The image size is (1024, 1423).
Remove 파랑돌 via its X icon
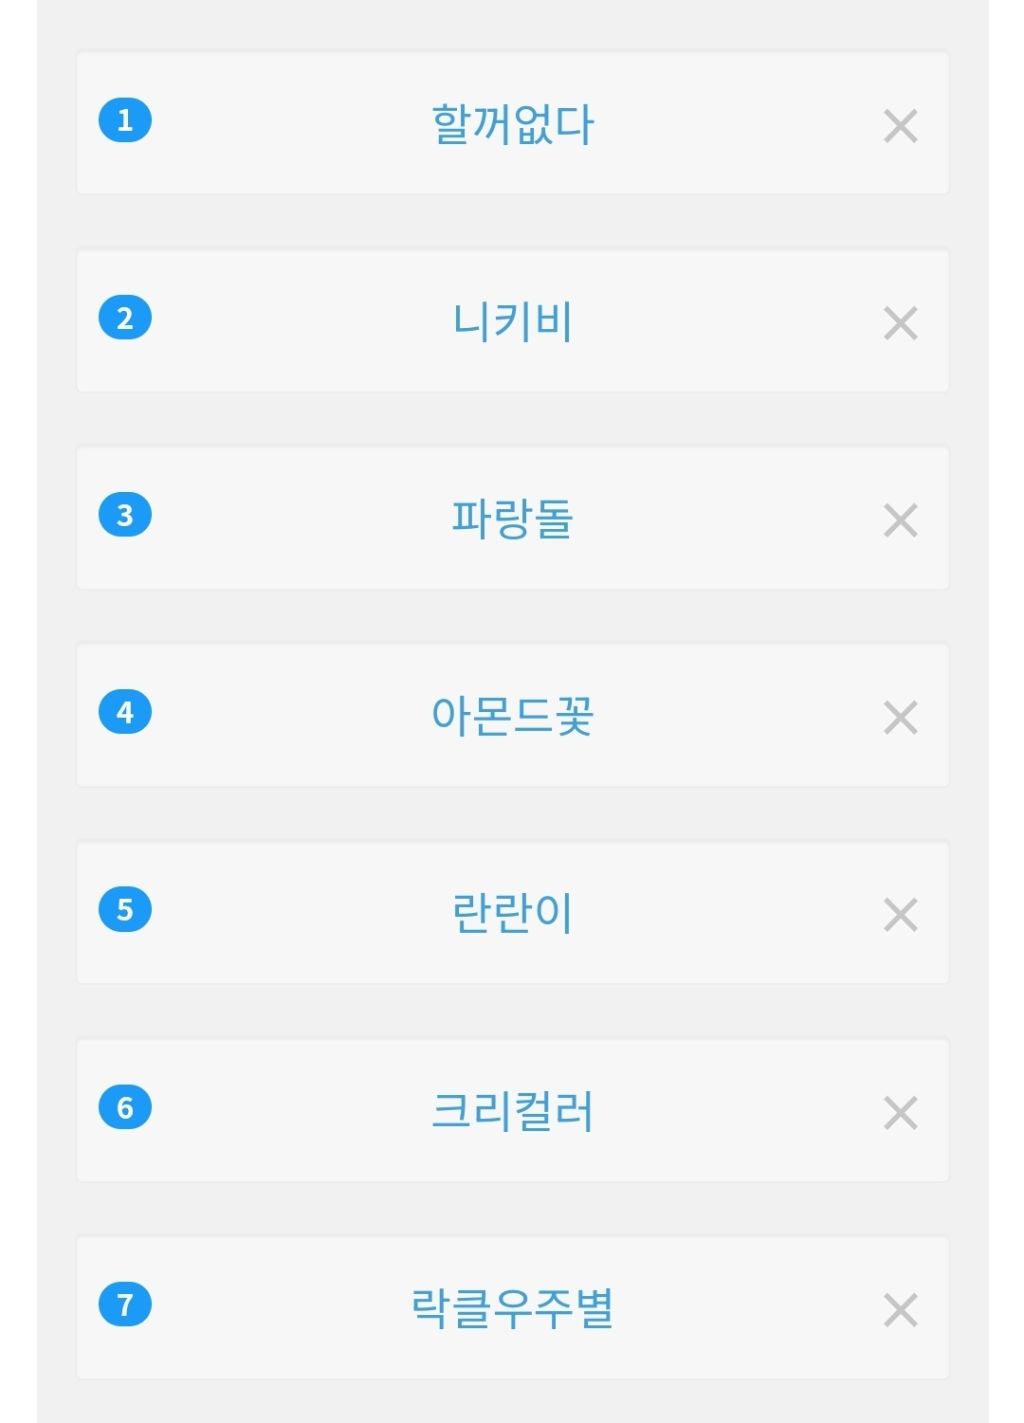pos(900,520)
